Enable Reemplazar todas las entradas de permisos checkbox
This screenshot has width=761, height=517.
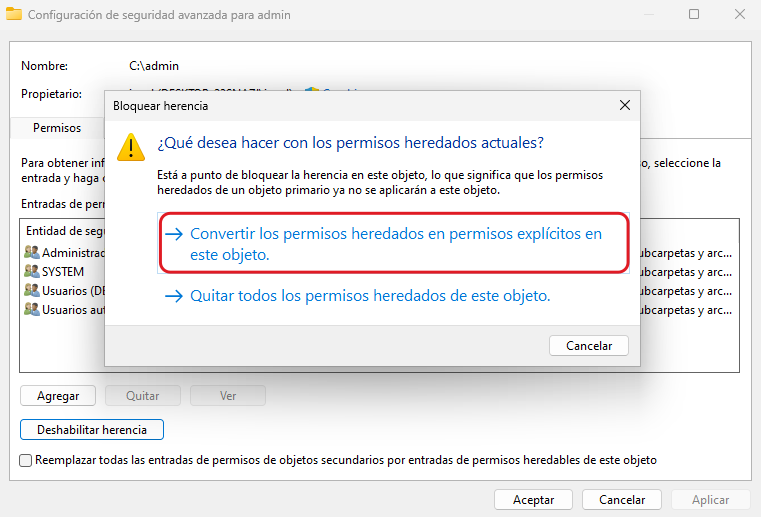pyautogui.click(x=26, y=461)
